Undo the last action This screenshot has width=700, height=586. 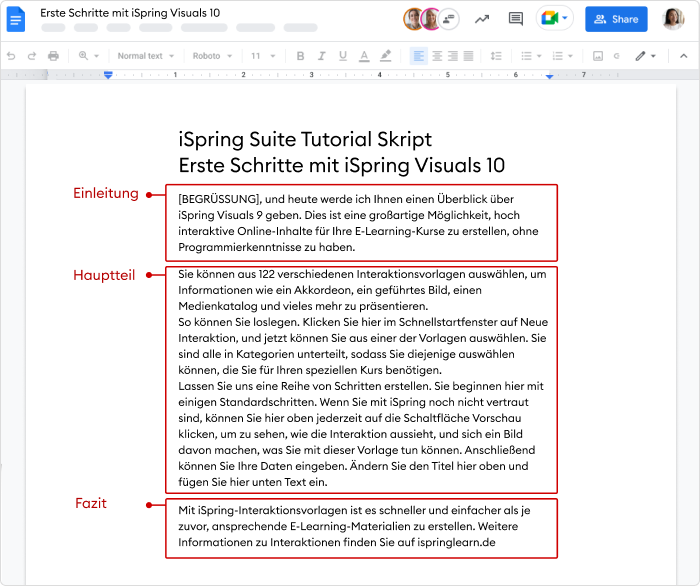click(11, 56)
